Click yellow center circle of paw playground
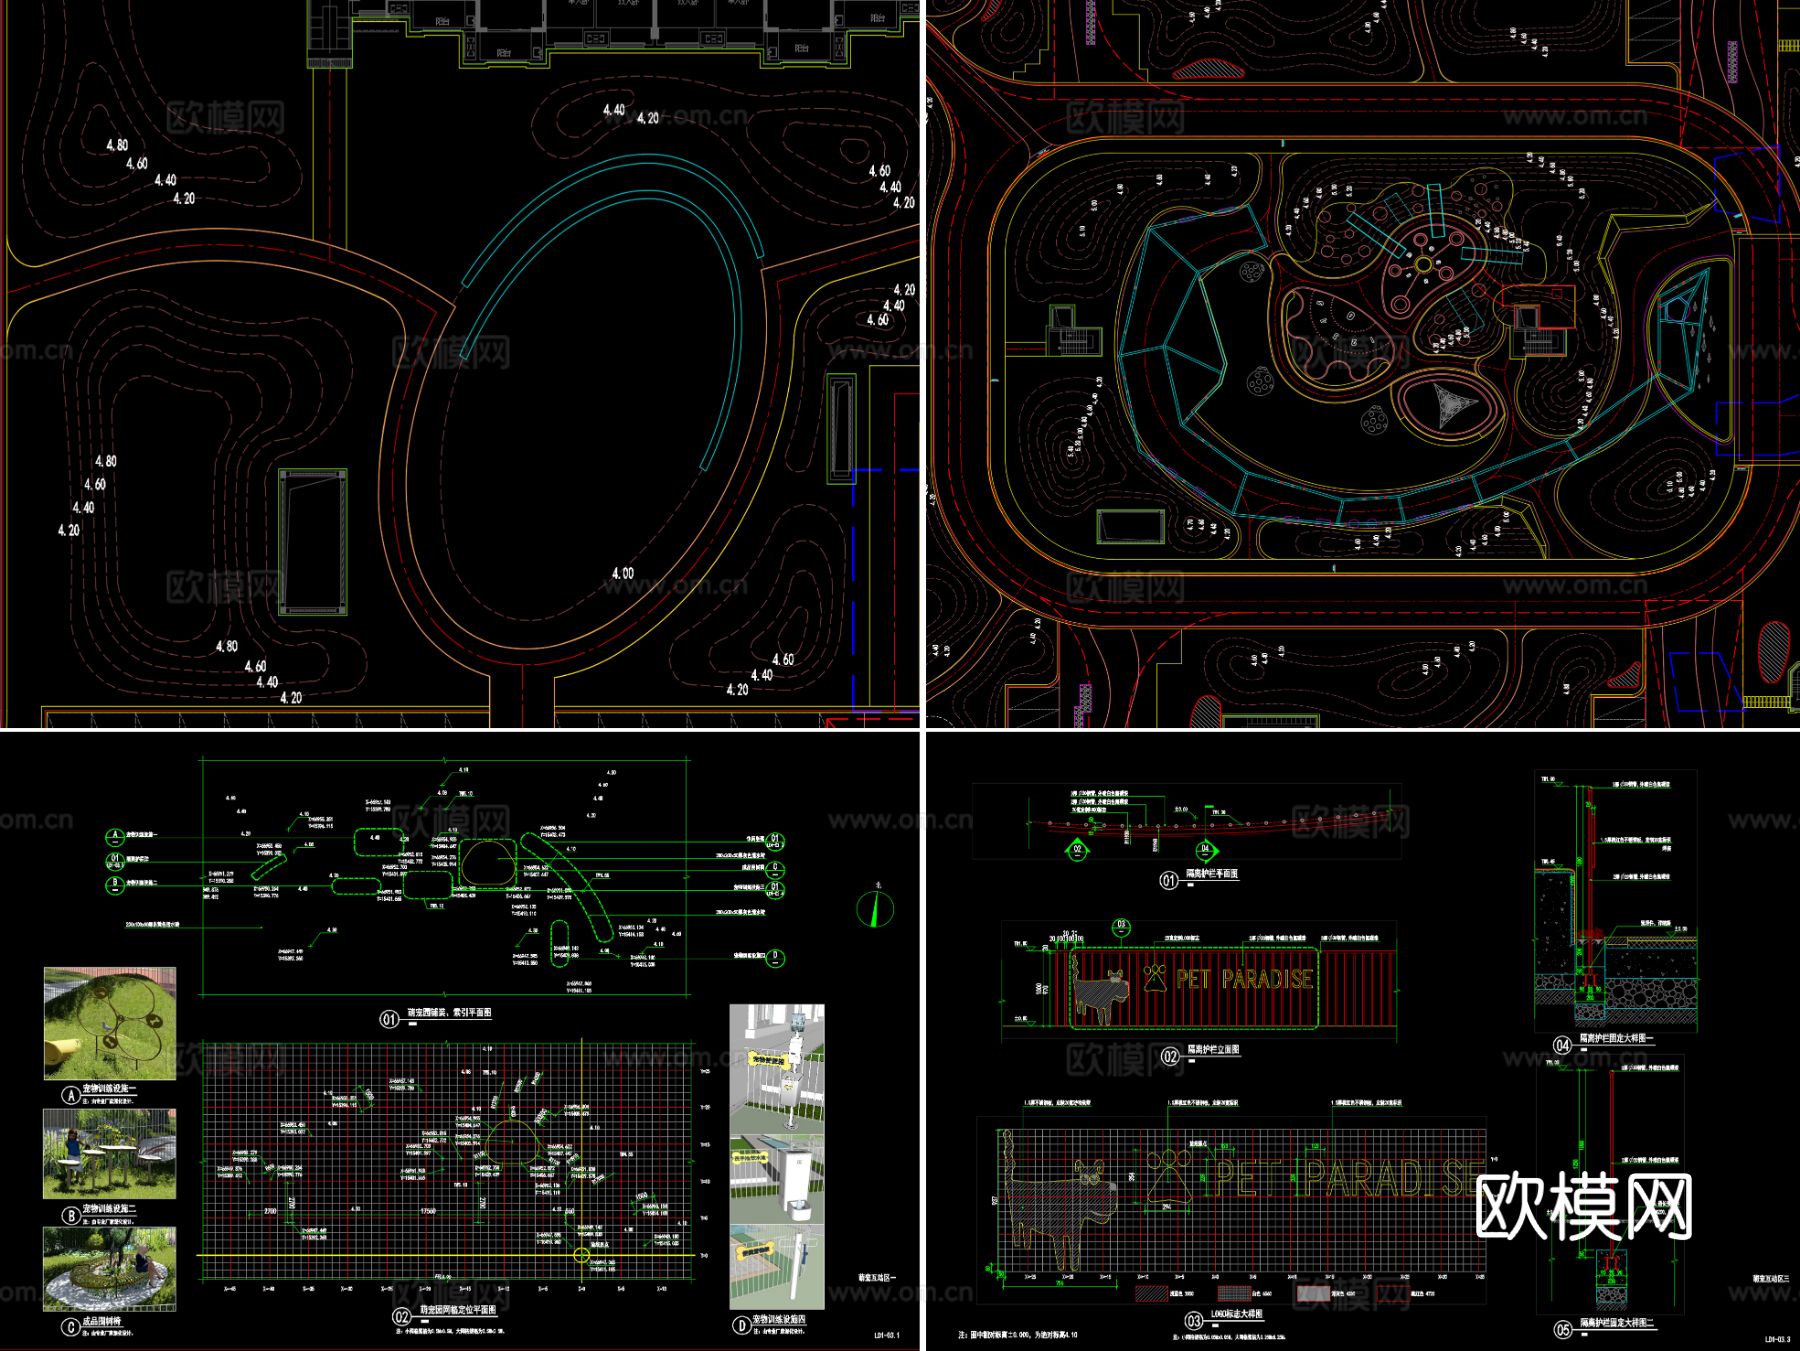This screenshot has width=1800, height=1351. pyautogui.click(x=1423, y=265)
